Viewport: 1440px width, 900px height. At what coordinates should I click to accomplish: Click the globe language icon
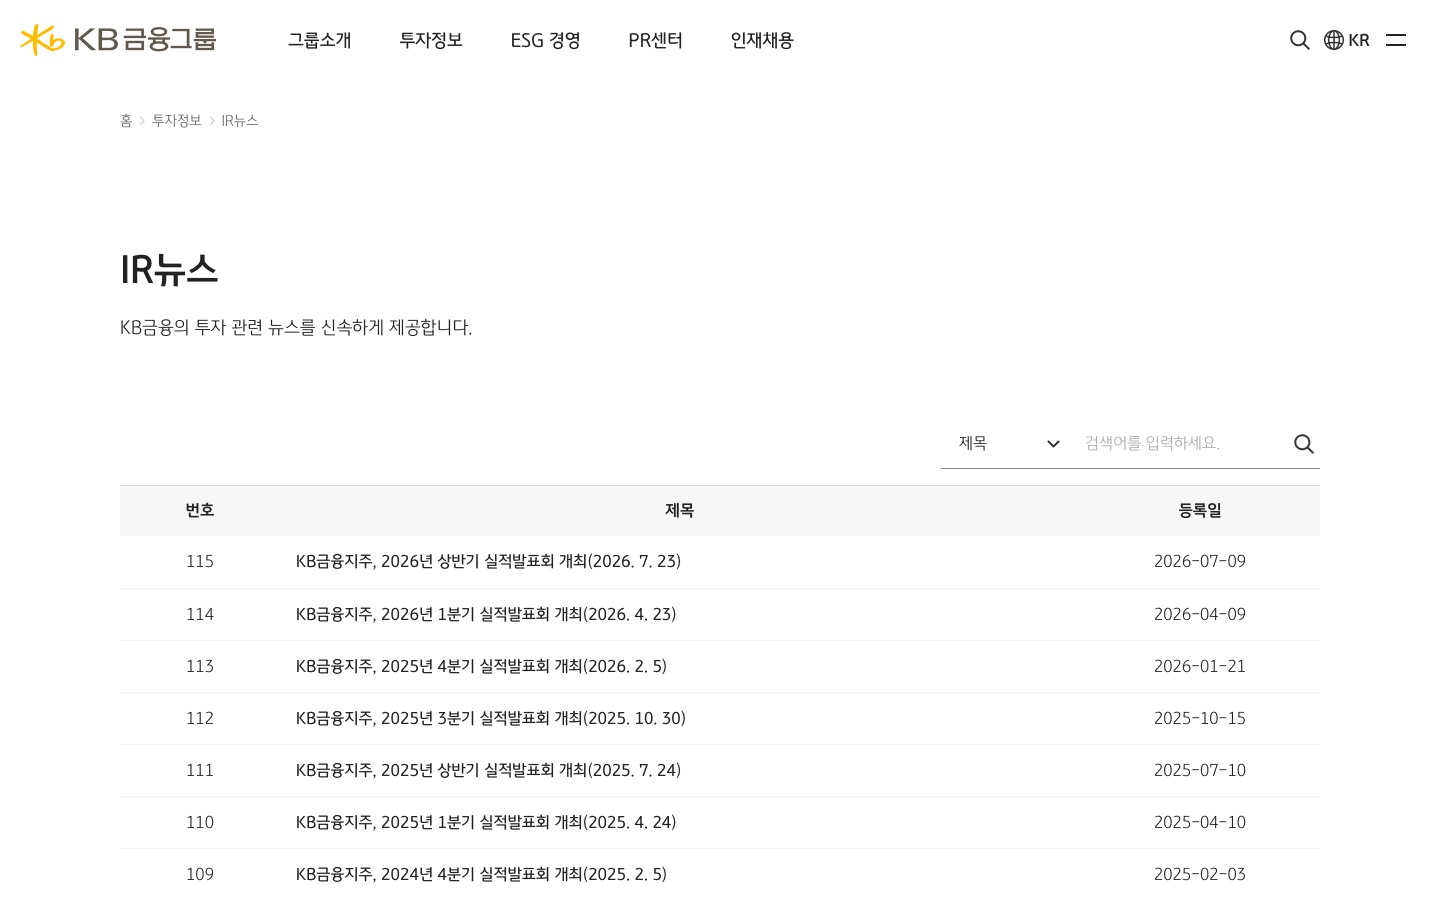1334,40
